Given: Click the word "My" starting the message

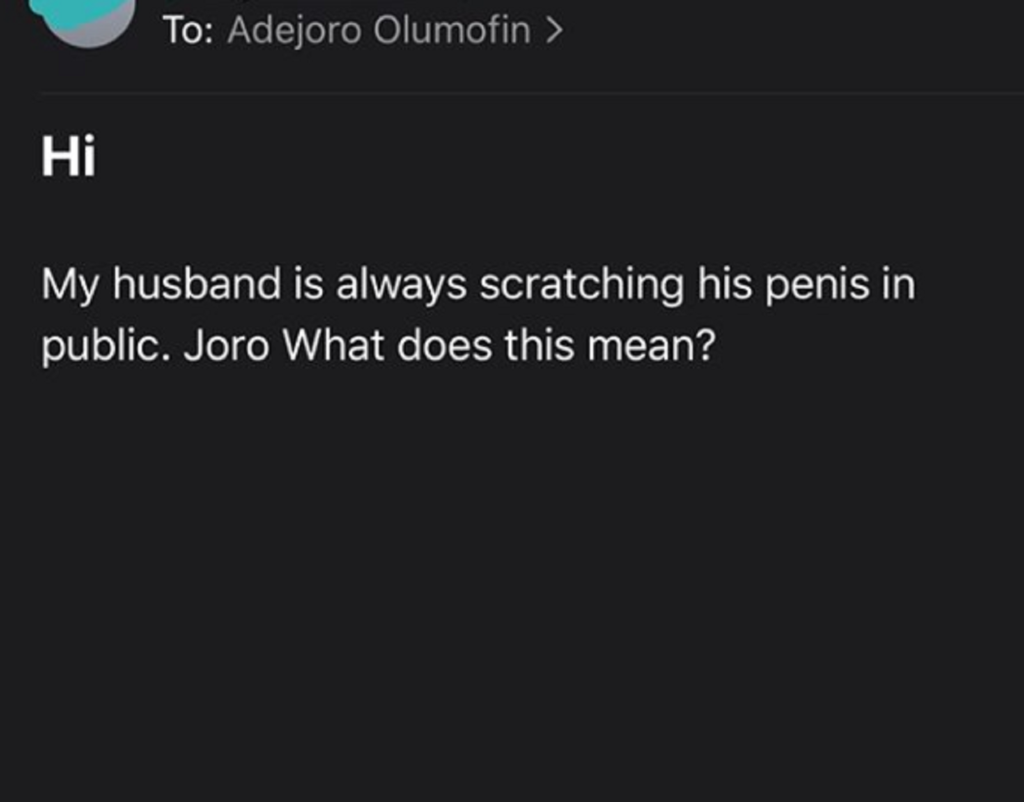Looking at the screenshot, I should pos(69,285).
